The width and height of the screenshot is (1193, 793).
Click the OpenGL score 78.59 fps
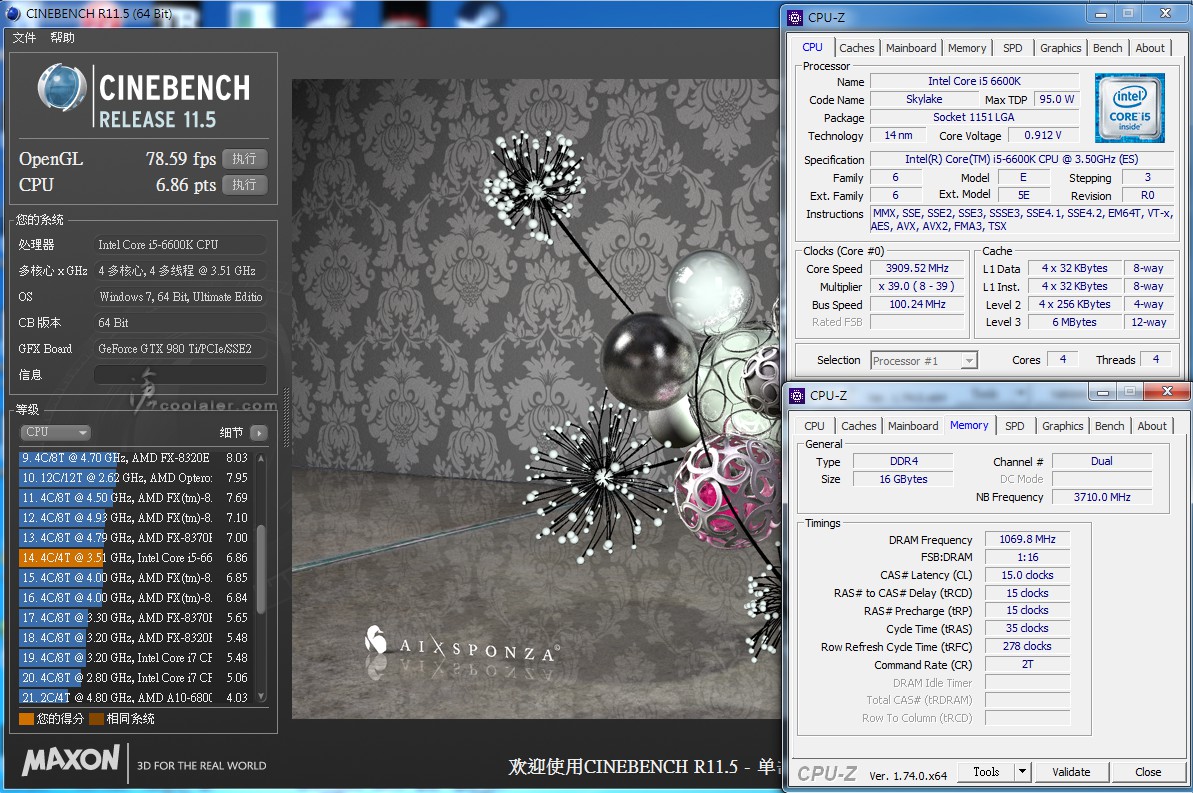(181, 159)
